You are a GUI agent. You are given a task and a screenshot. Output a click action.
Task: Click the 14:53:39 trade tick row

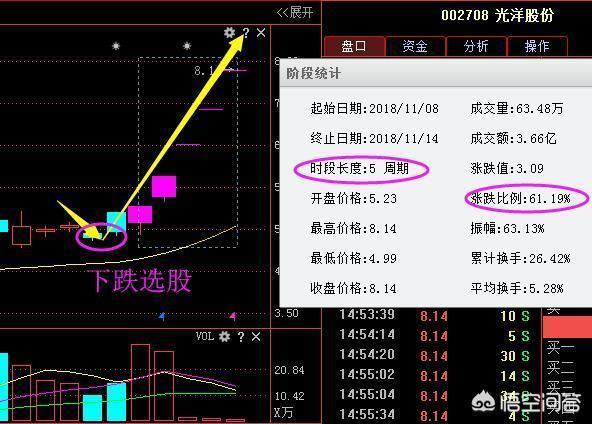pyautogui.click(x=434, y=316)
